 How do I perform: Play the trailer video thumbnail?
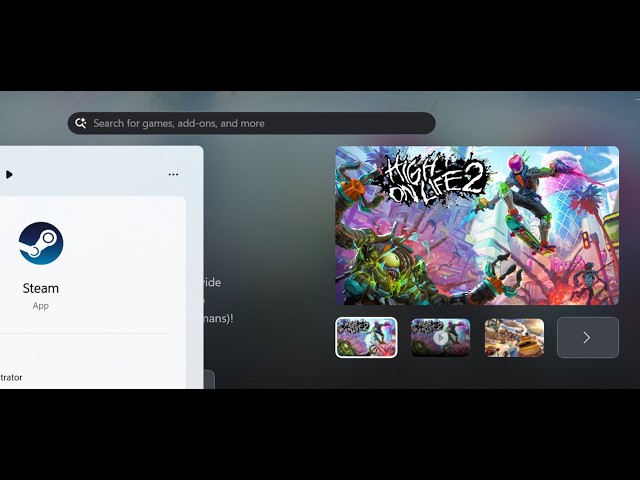(x=440, y=338)
